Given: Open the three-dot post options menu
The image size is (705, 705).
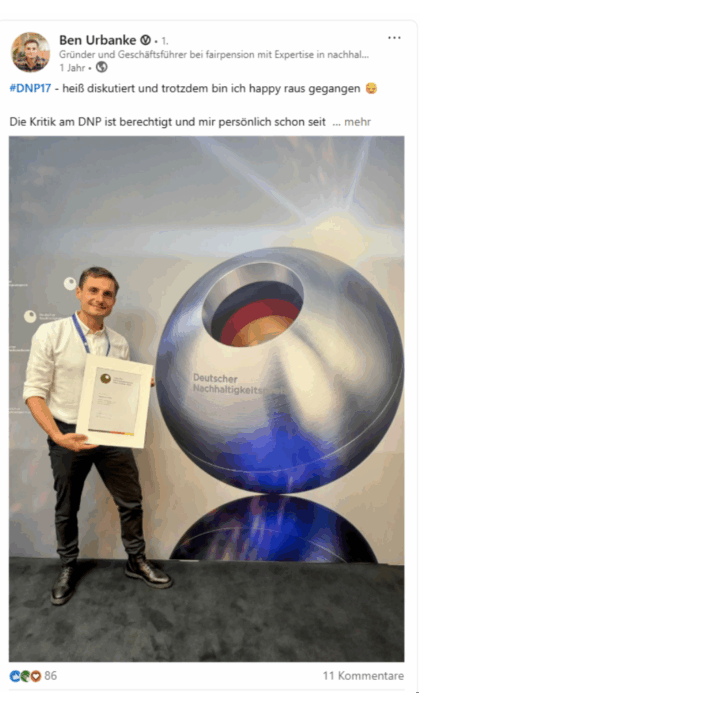Looking at the screenshot, I should click(394, 38).
